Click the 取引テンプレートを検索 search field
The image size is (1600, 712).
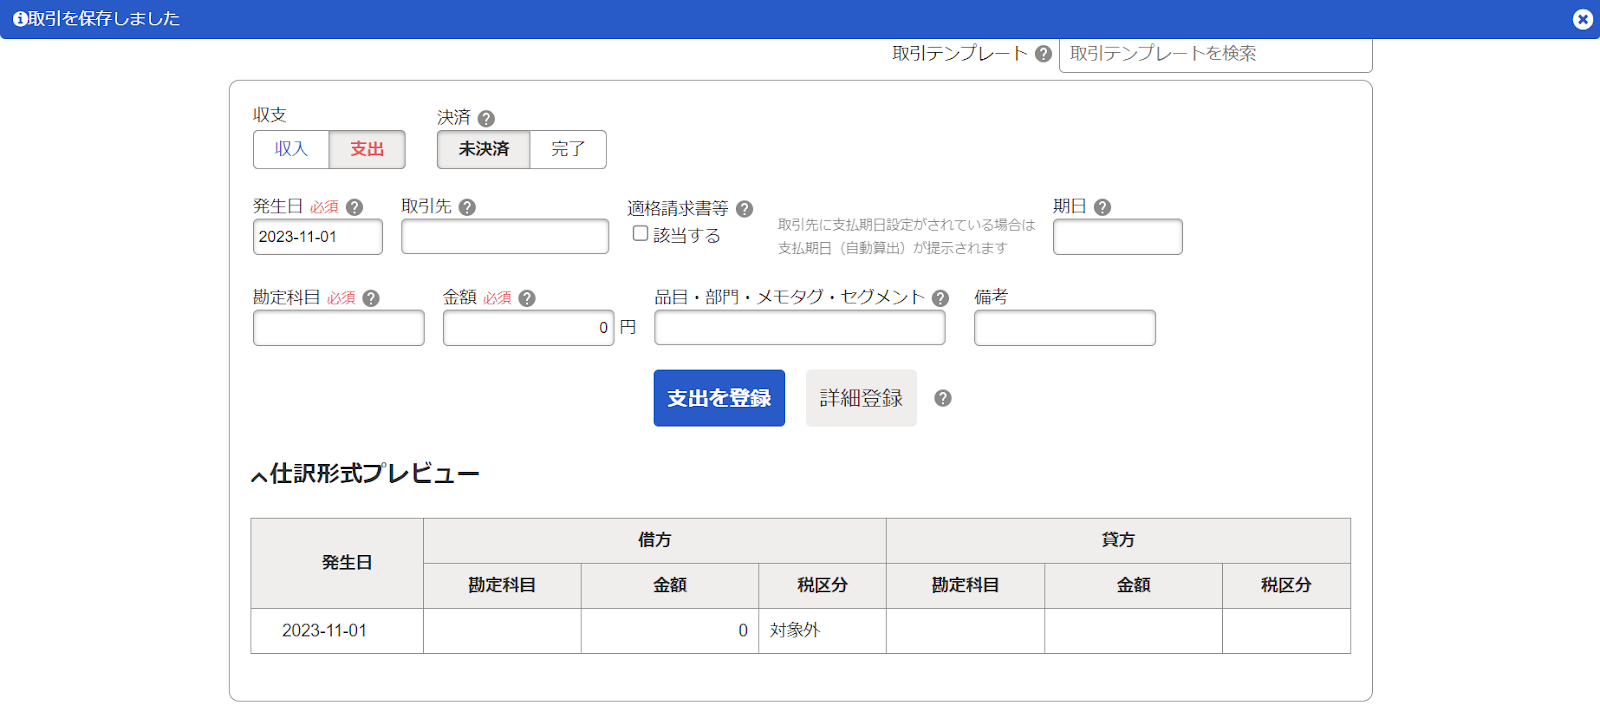pyautogui.click(x=1215, y=54)
